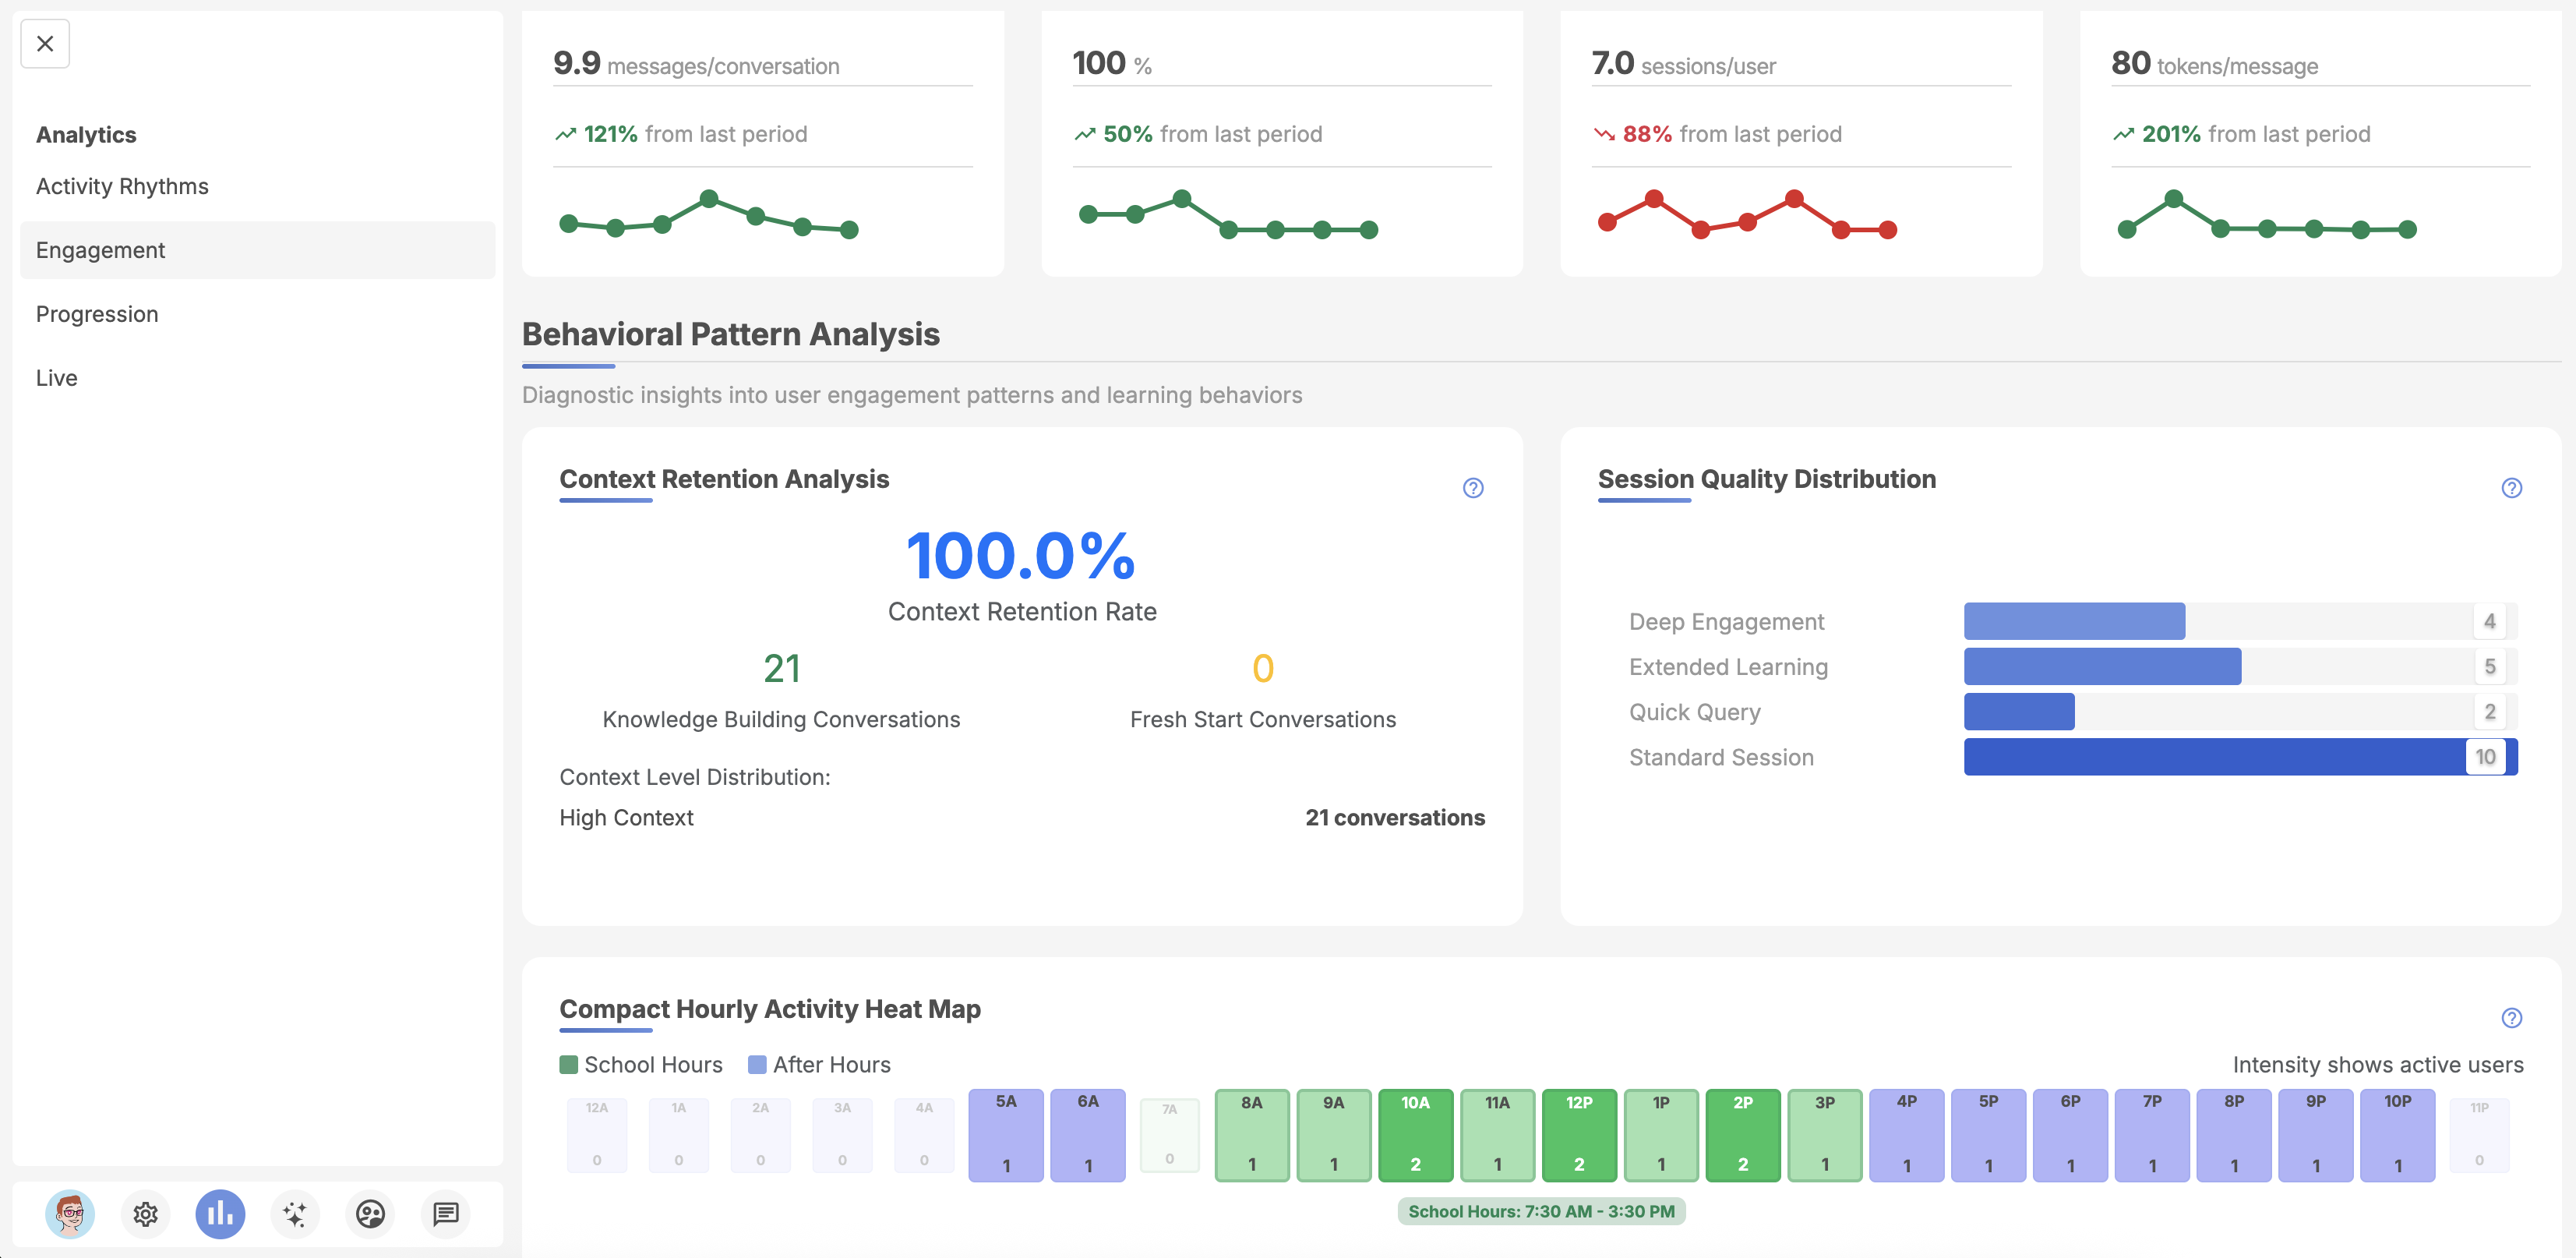Open the Live analytics view
This screenshot has width=2576, height=1258.
pyautogui.click(x=57, y=378)
